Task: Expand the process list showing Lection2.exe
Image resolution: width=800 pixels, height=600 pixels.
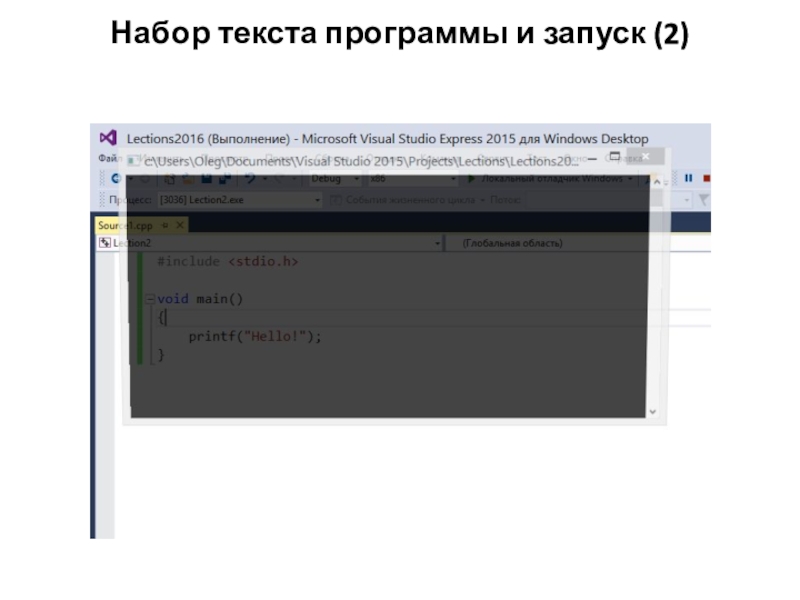Action: pyautogui.click(x=318, y=200)
